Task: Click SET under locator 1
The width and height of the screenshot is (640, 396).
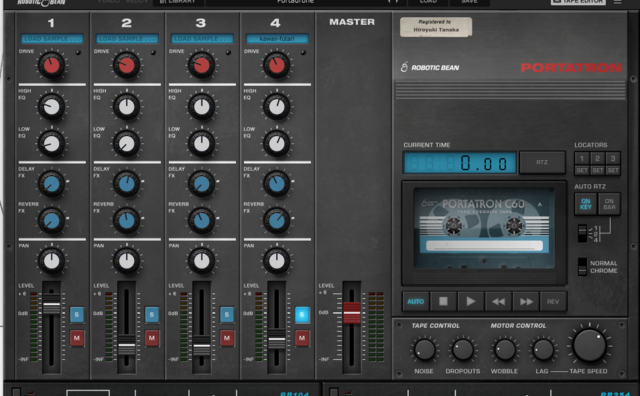Action: pyautogui.click(x=582, y=170)
